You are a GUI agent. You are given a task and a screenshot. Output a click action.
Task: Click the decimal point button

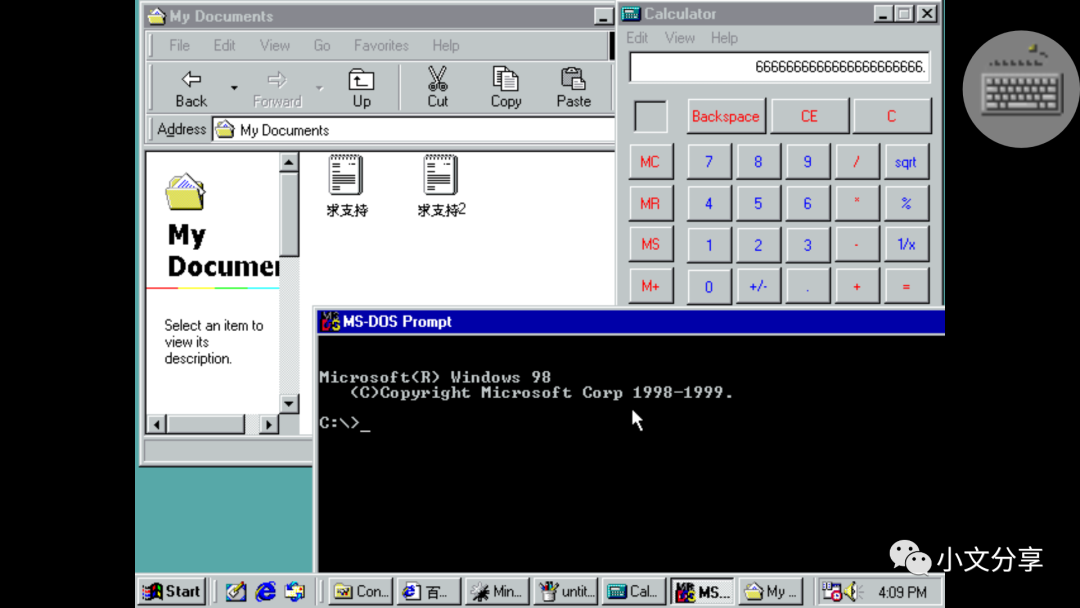[x=807, y=286]
